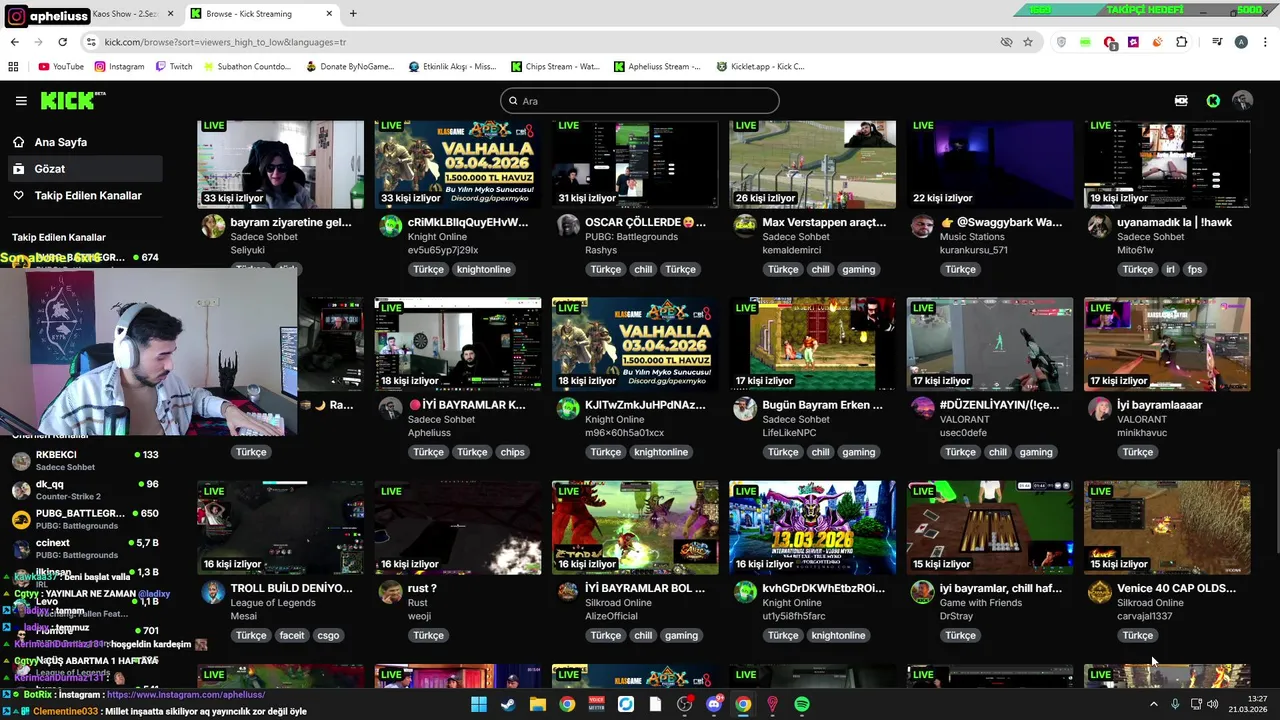Open the apps grid icon in bookmarks bar
This screenshot has width=1280, height=720.
pos(13,67)
